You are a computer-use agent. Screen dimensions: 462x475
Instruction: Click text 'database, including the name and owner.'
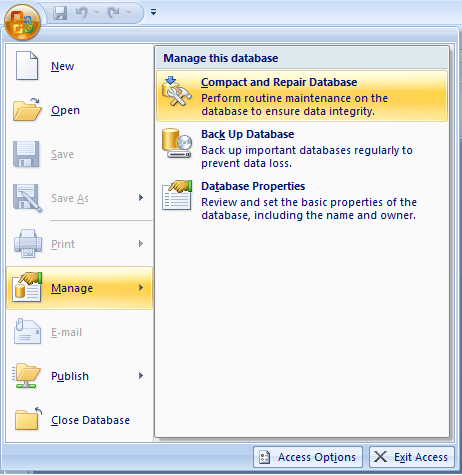pos(309,215)
